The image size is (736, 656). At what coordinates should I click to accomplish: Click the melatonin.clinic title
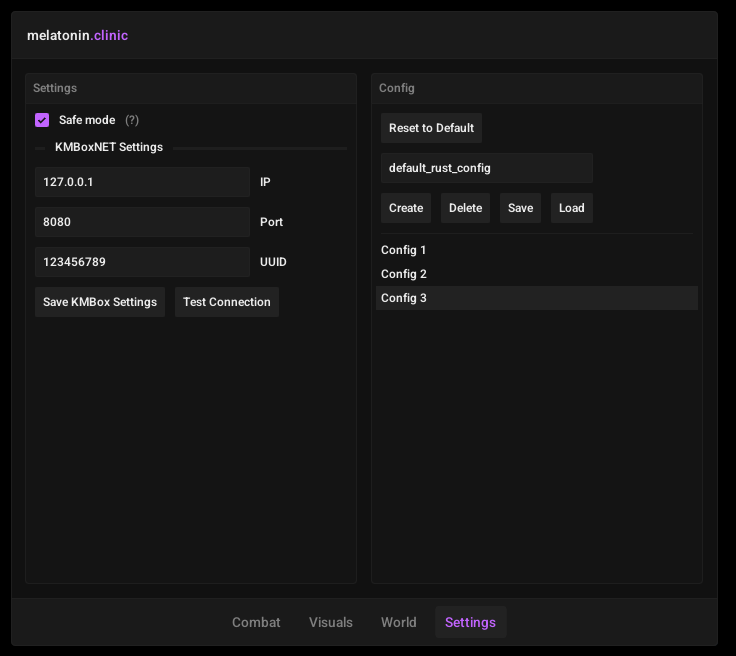[77, 35]
